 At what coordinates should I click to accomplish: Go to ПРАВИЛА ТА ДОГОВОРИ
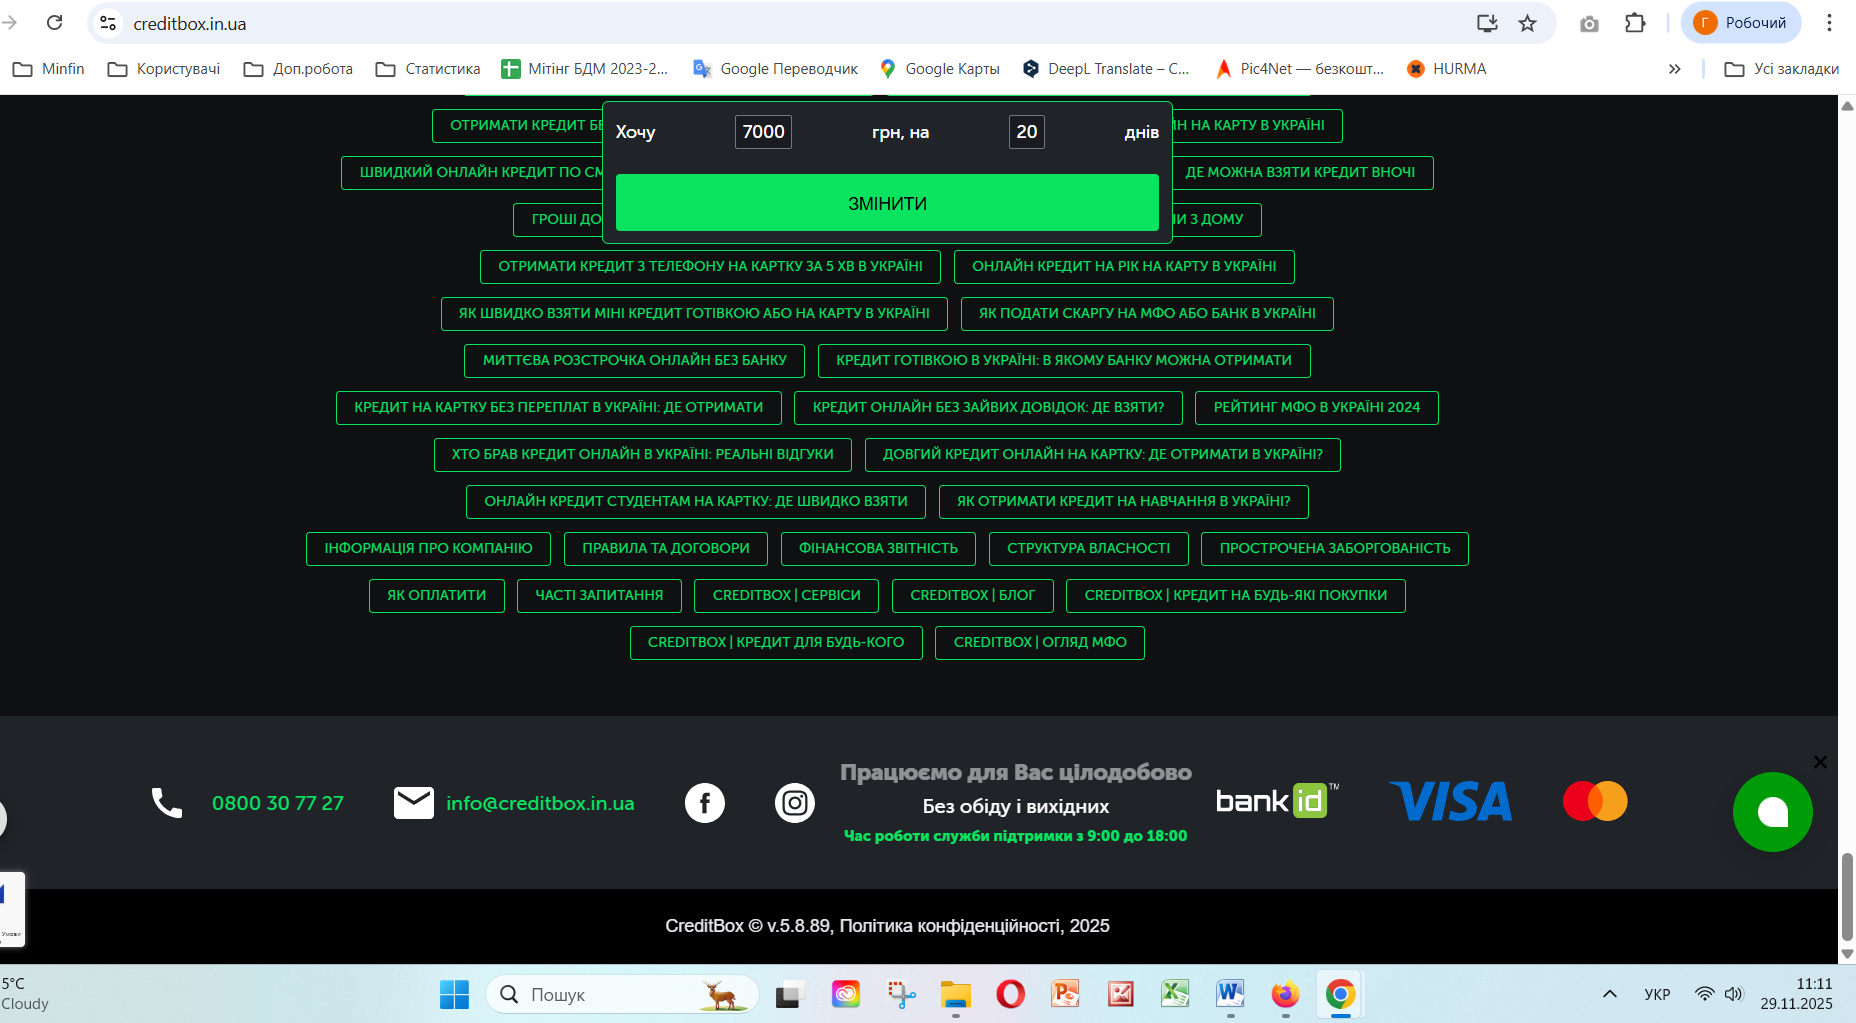tap(666, 549)
